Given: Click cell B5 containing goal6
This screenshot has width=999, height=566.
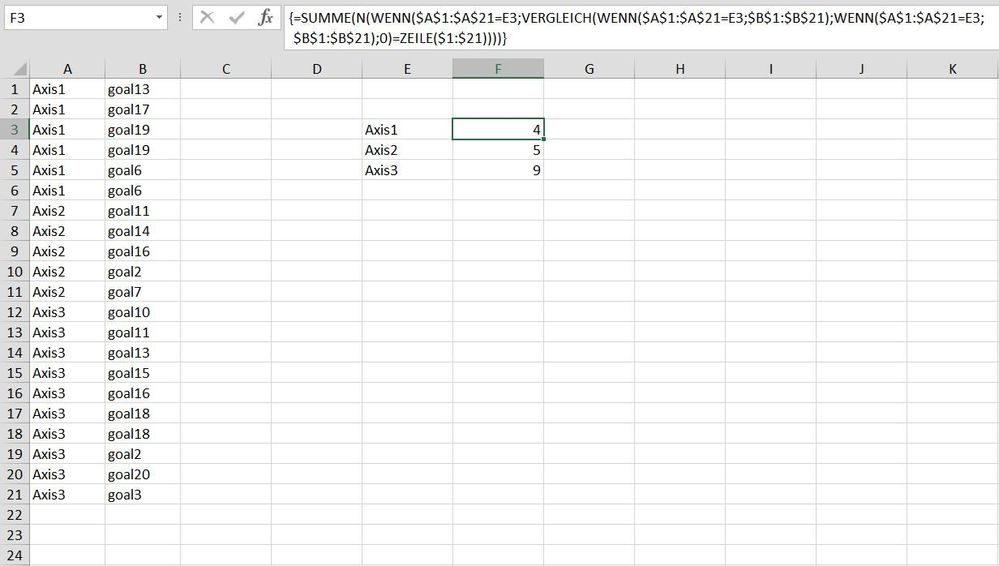Looking at the screenshot, I should pos(143,170).
